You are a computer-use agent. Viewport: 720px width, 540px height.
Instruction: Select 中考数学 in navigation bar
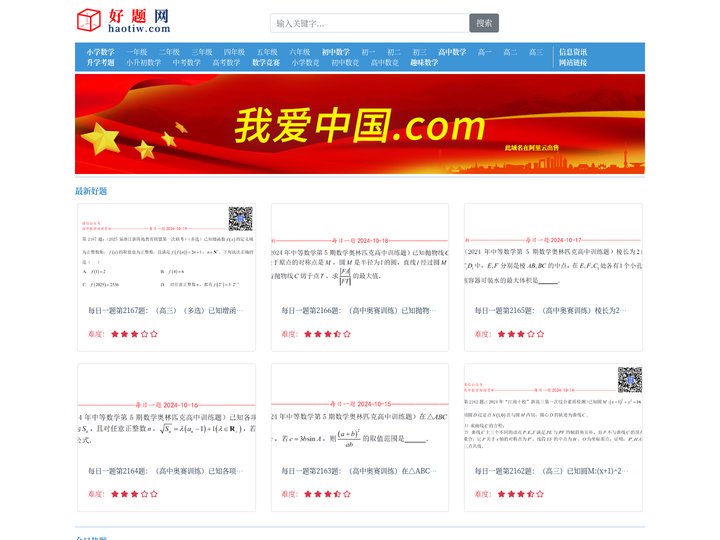coord(187,62)
